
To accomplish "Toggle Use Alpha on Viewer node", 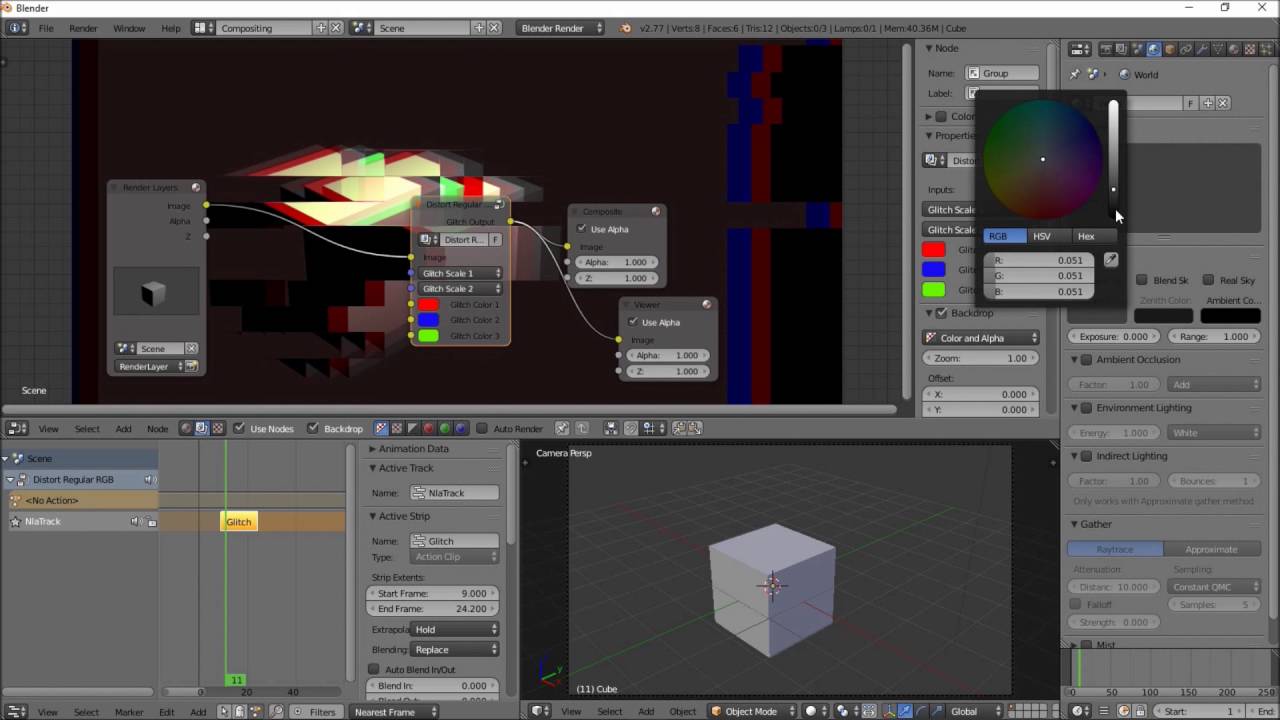I will [633, 322].
